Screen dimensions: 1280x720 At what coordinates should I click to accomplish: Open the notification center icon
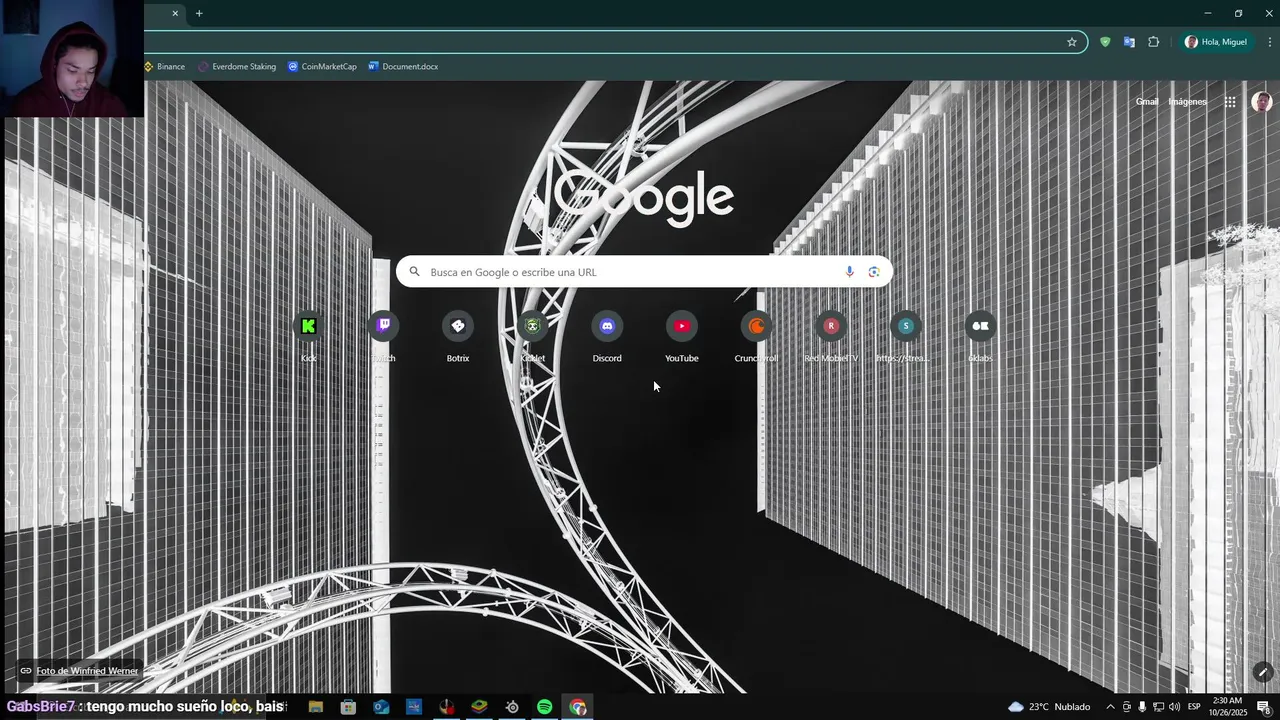(x=1264, y=707)
